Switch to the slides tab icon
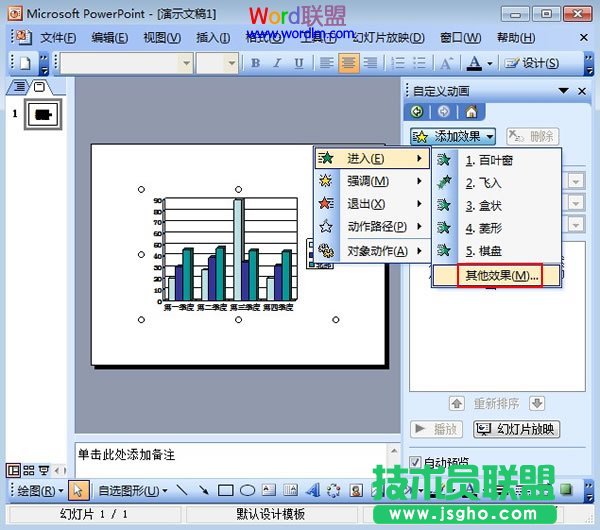The height and width of the screenshot is (530, 600). click(39, 87)
